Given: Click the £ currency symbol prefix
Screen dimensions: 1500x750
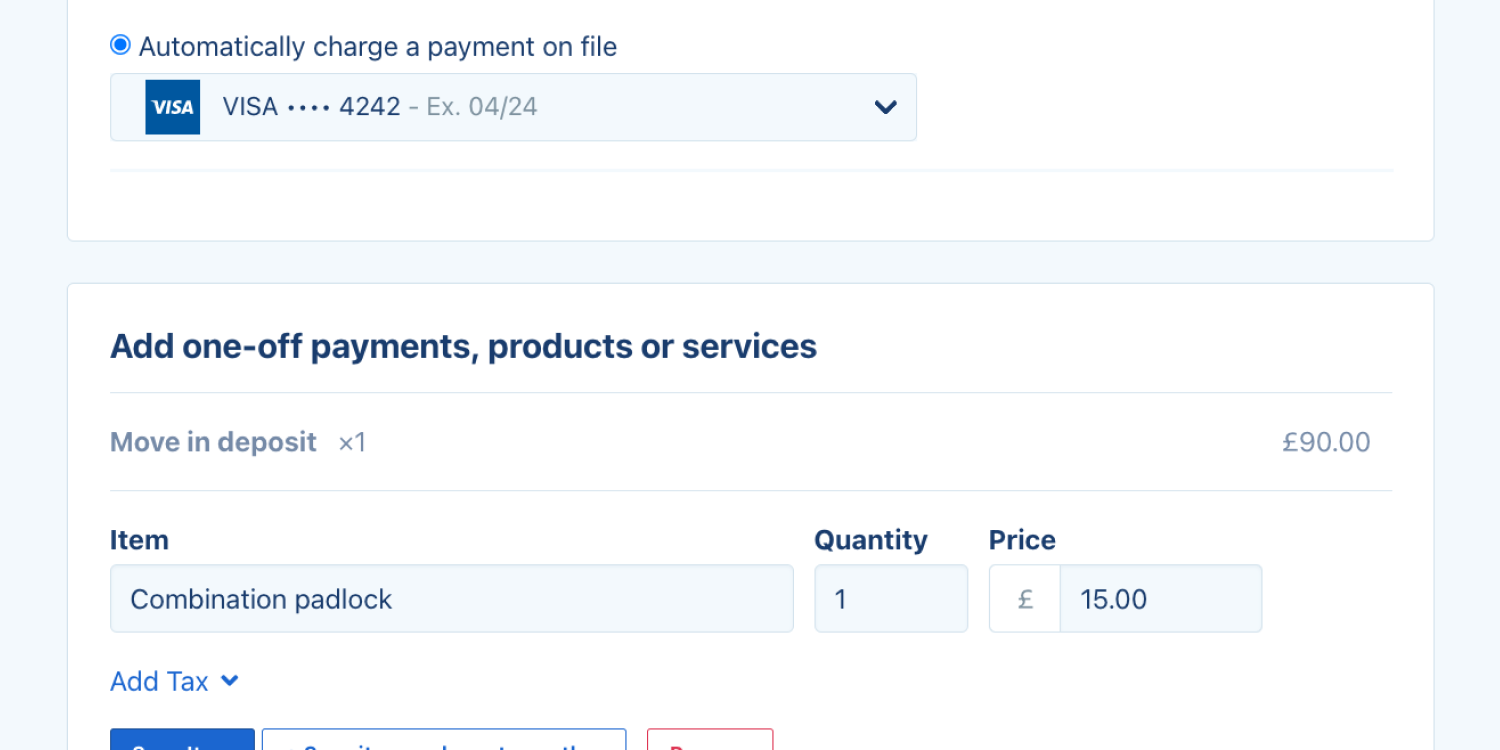Looking at the screenshot, I should coord(1025,599).
